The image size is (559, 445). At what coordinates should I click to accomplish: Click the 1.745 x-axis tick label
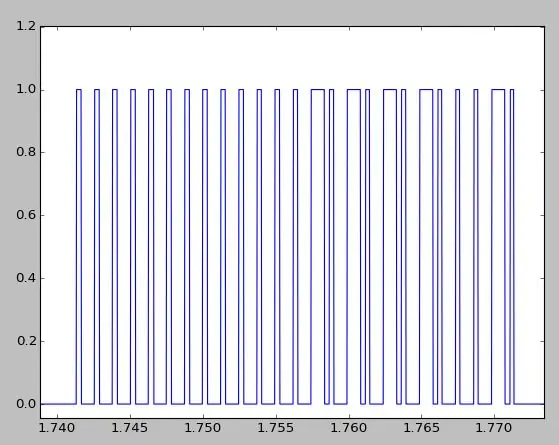(x=130, y=428)
